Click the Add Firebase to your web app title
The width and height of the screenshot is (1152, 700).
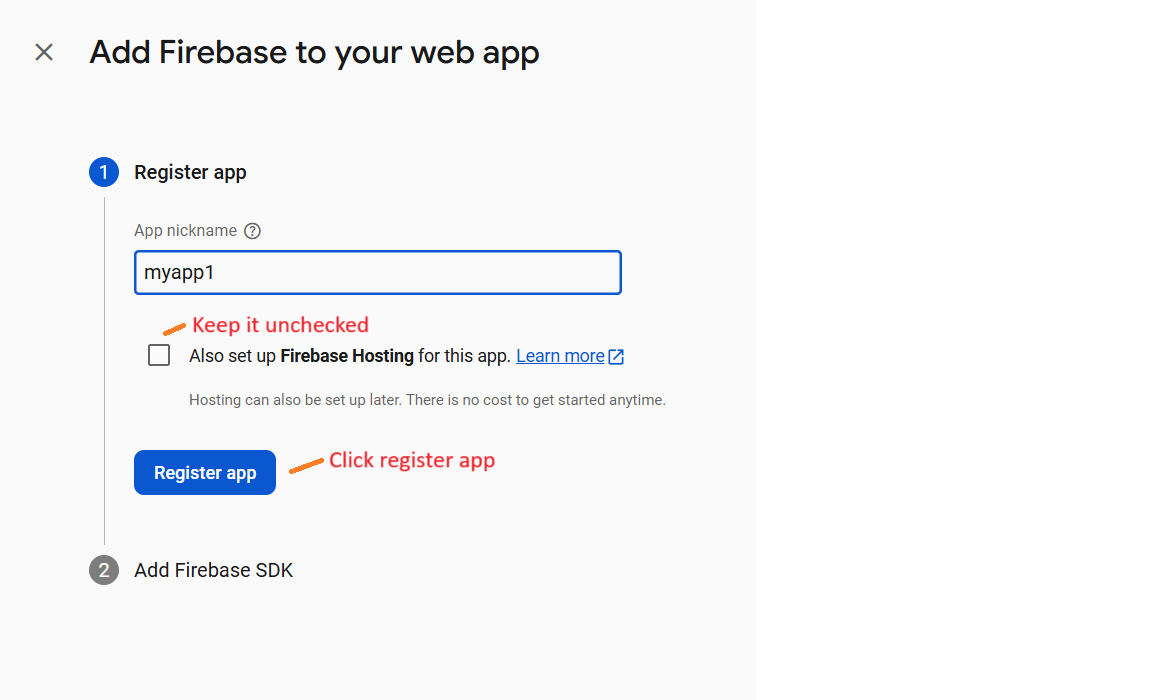pos(314,52)
